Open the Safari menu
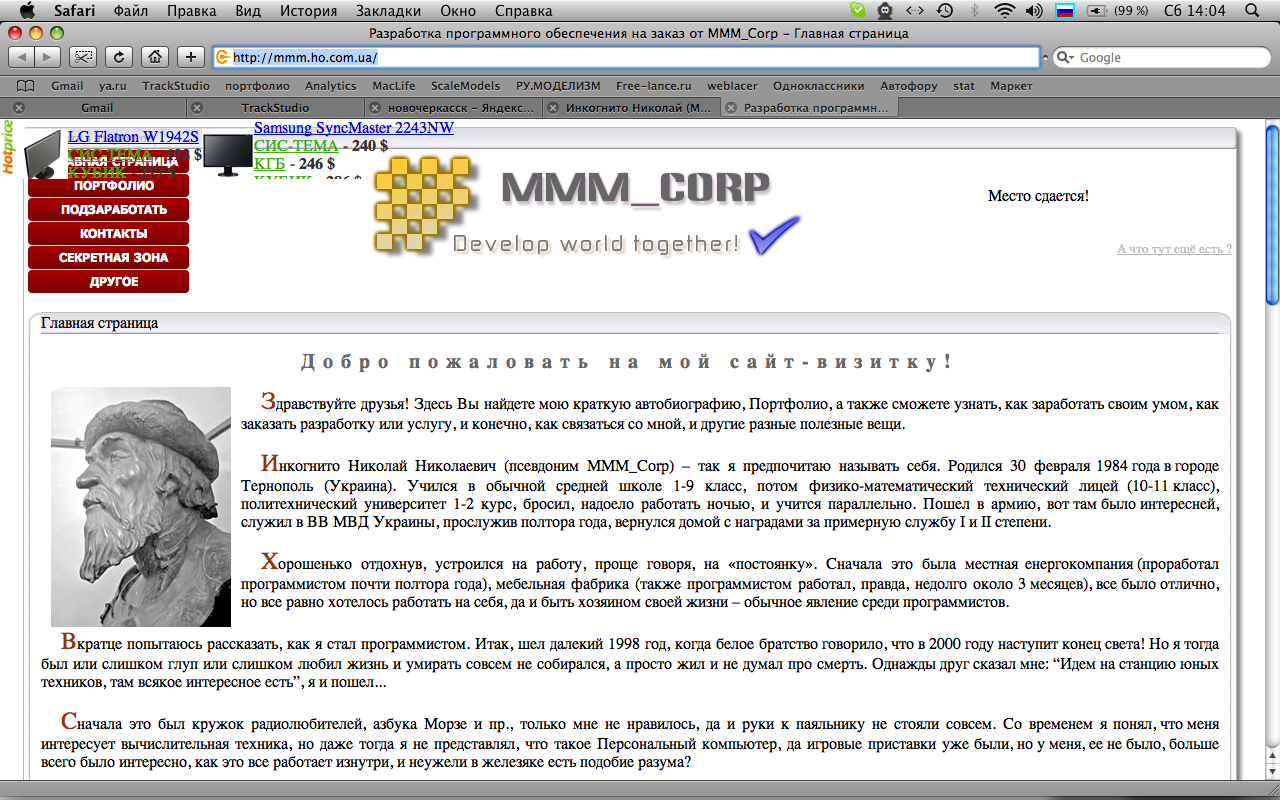This screenshot has height=800, width=1280. coord(75,11)
